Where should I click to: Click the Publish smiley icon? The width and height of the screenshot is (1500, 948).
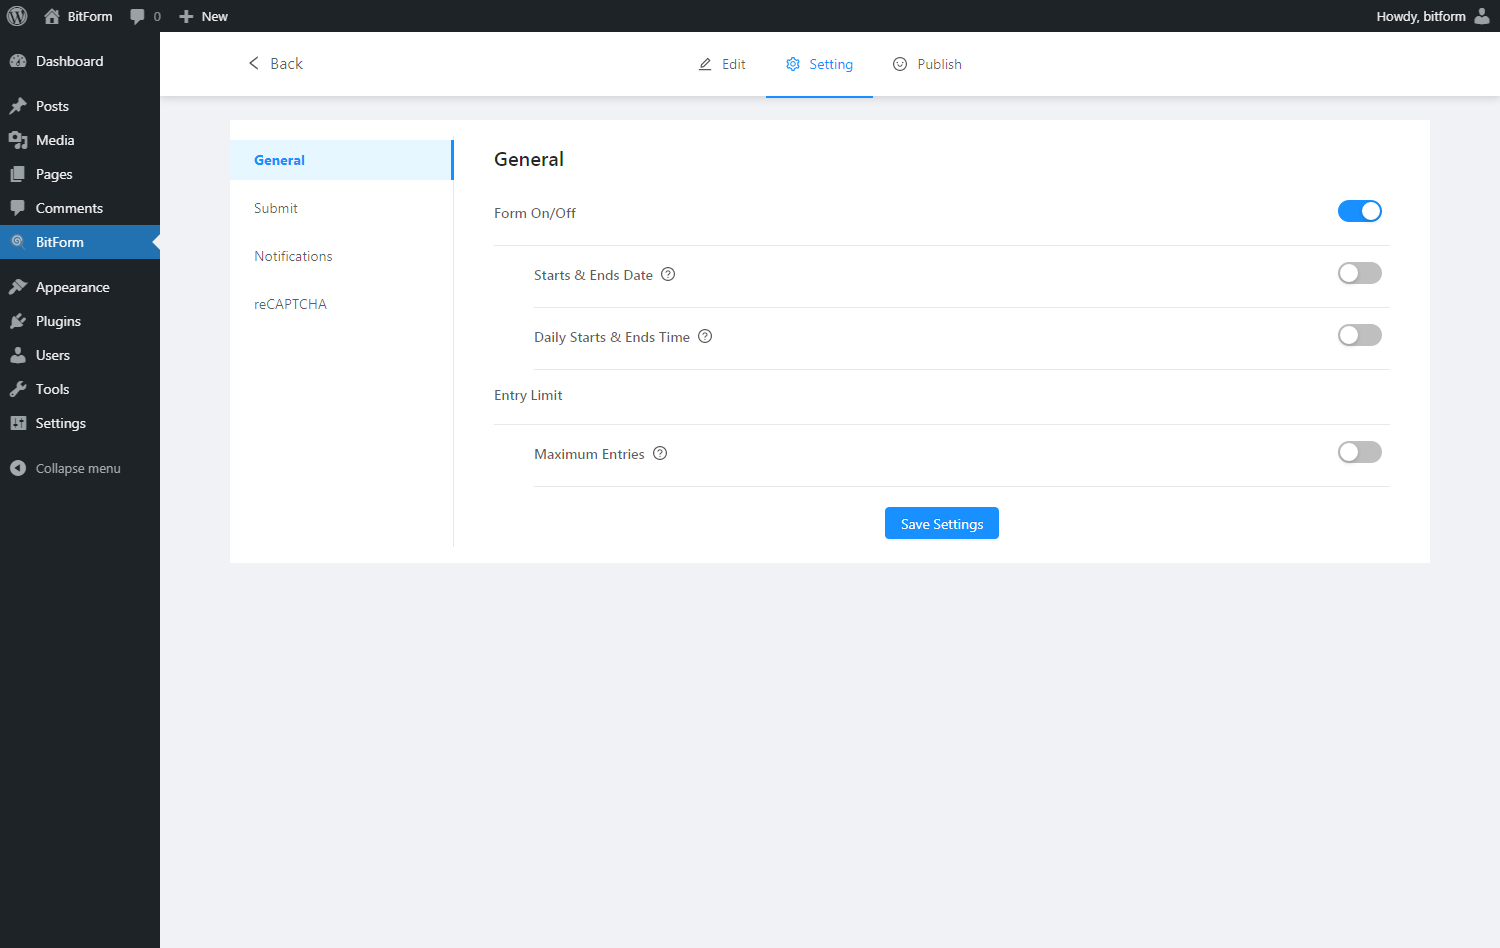coord(900,64)
